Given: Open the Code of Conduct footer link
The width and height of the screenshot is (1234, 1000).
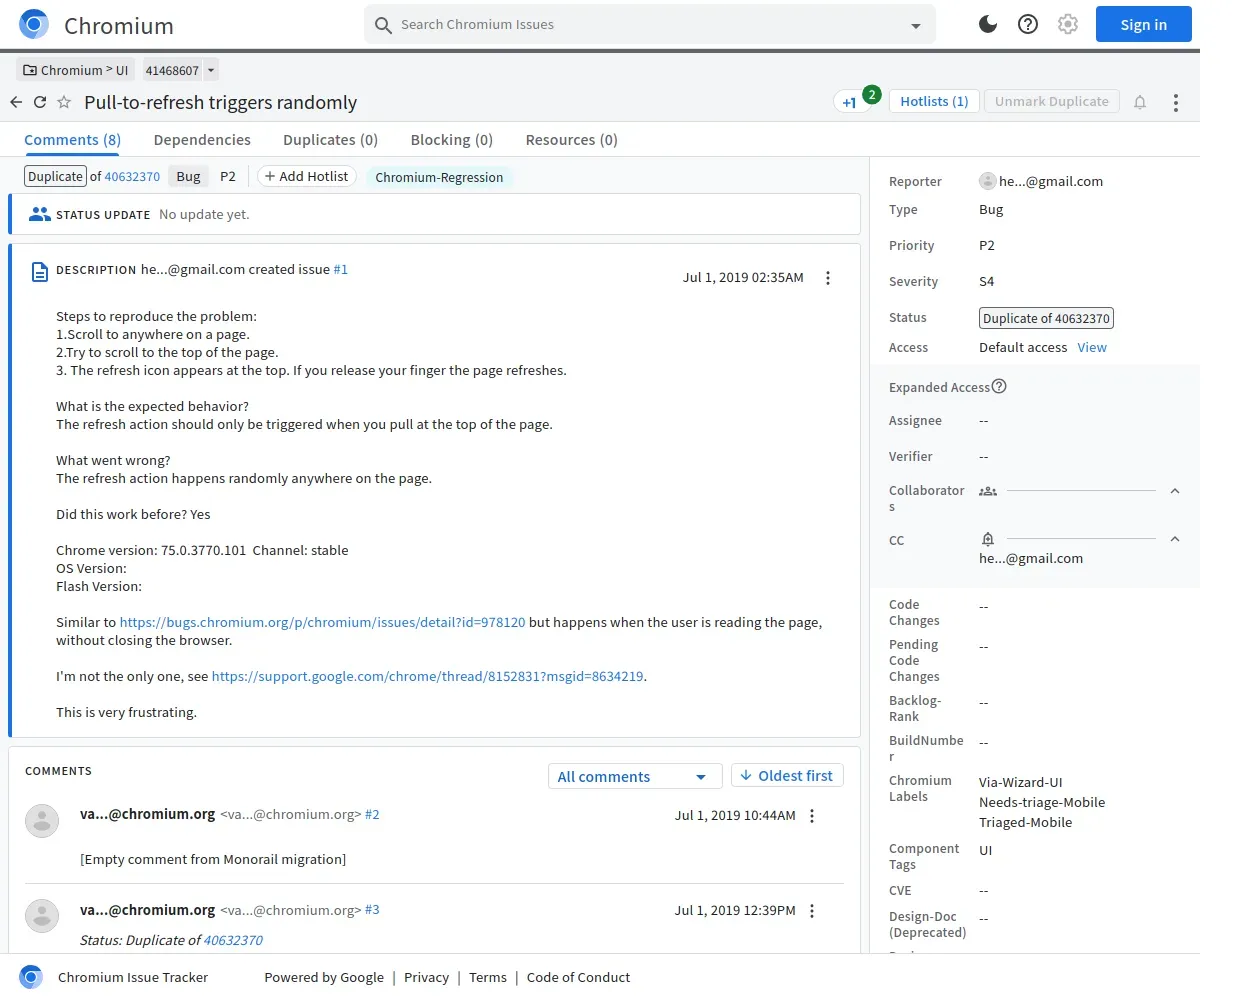Looking at the screenshot, I should (x=578, y=977).
